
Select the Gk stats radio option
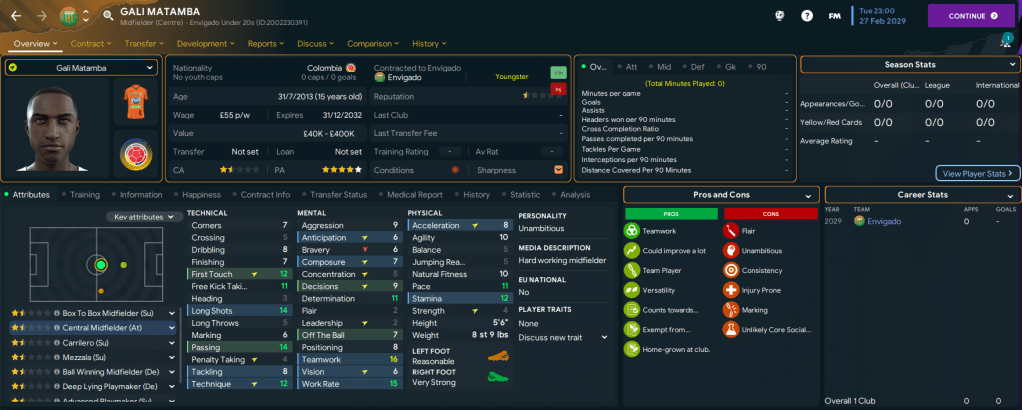tap(728, 66)
